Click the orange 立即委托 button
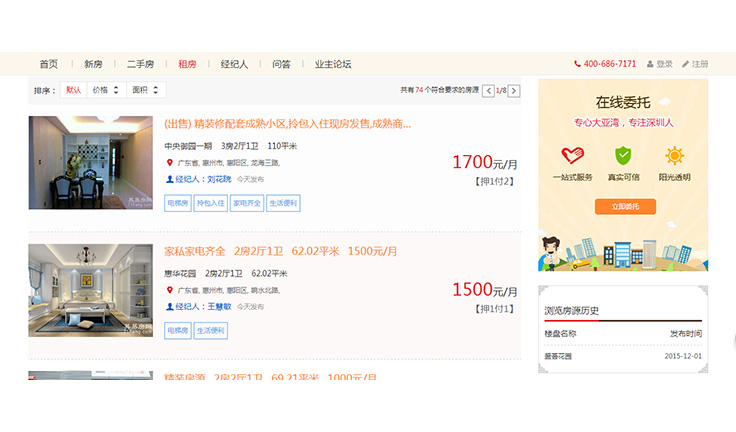736x432 pixels. tap(625, 207)
